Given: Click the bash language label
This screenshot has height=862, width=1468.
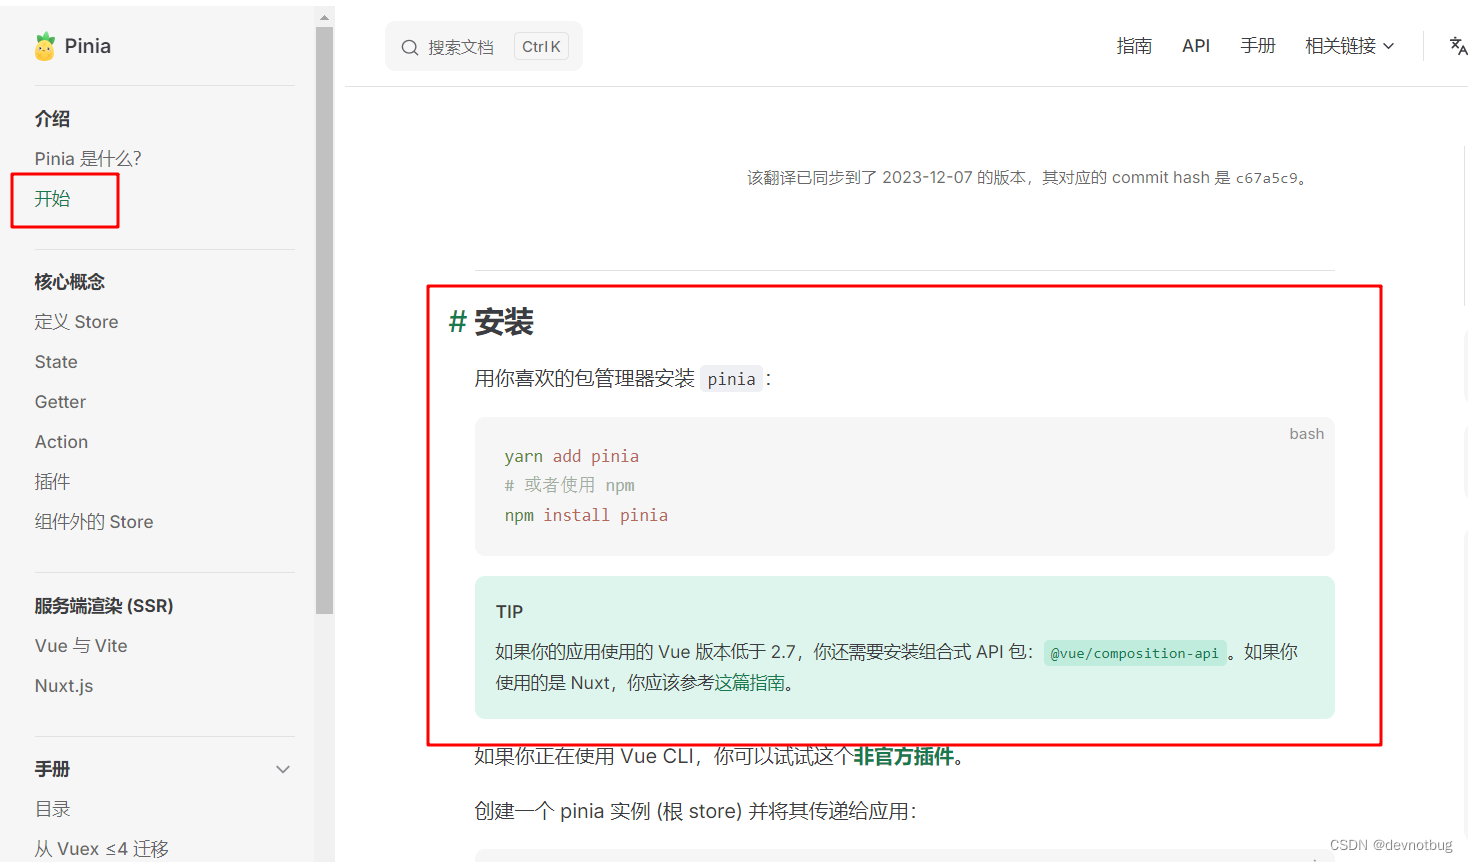Looking at the screenshot, I should [1306, 434].
